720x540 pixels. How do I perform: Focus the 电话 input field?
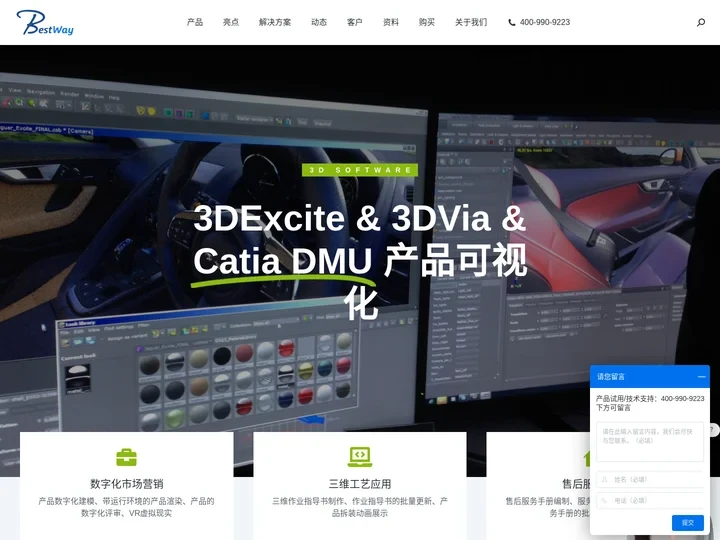click(x=650, y=501)
